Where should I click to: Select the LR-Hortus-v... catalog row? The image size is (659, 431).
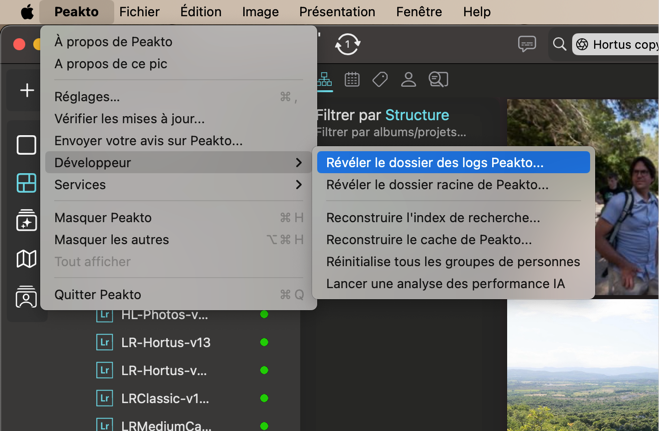182,371
